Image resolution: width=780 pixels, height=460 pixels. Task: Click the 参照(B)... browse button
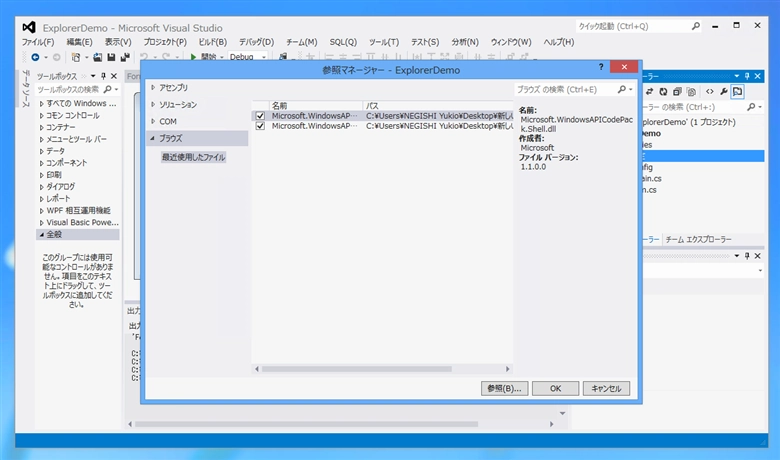tap(504, 388)
